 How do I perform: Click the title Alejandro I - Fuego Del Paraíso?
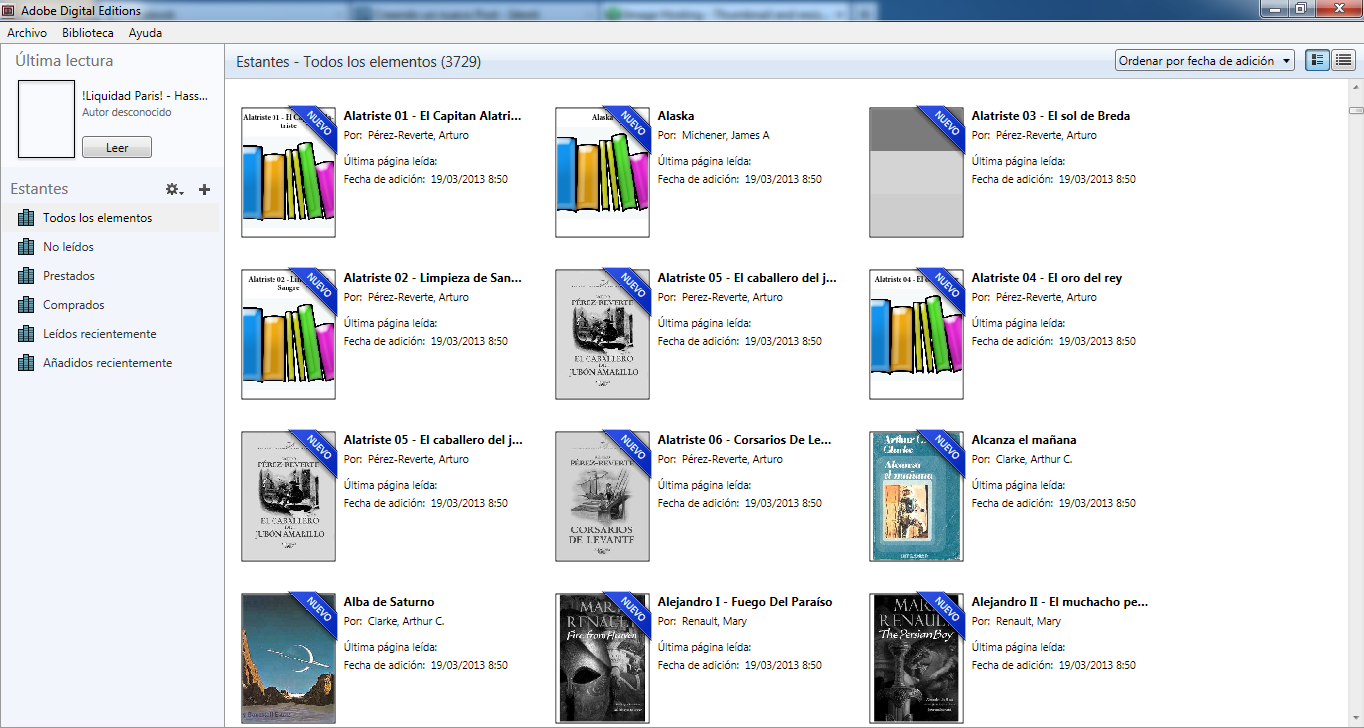tap(745, 602)
